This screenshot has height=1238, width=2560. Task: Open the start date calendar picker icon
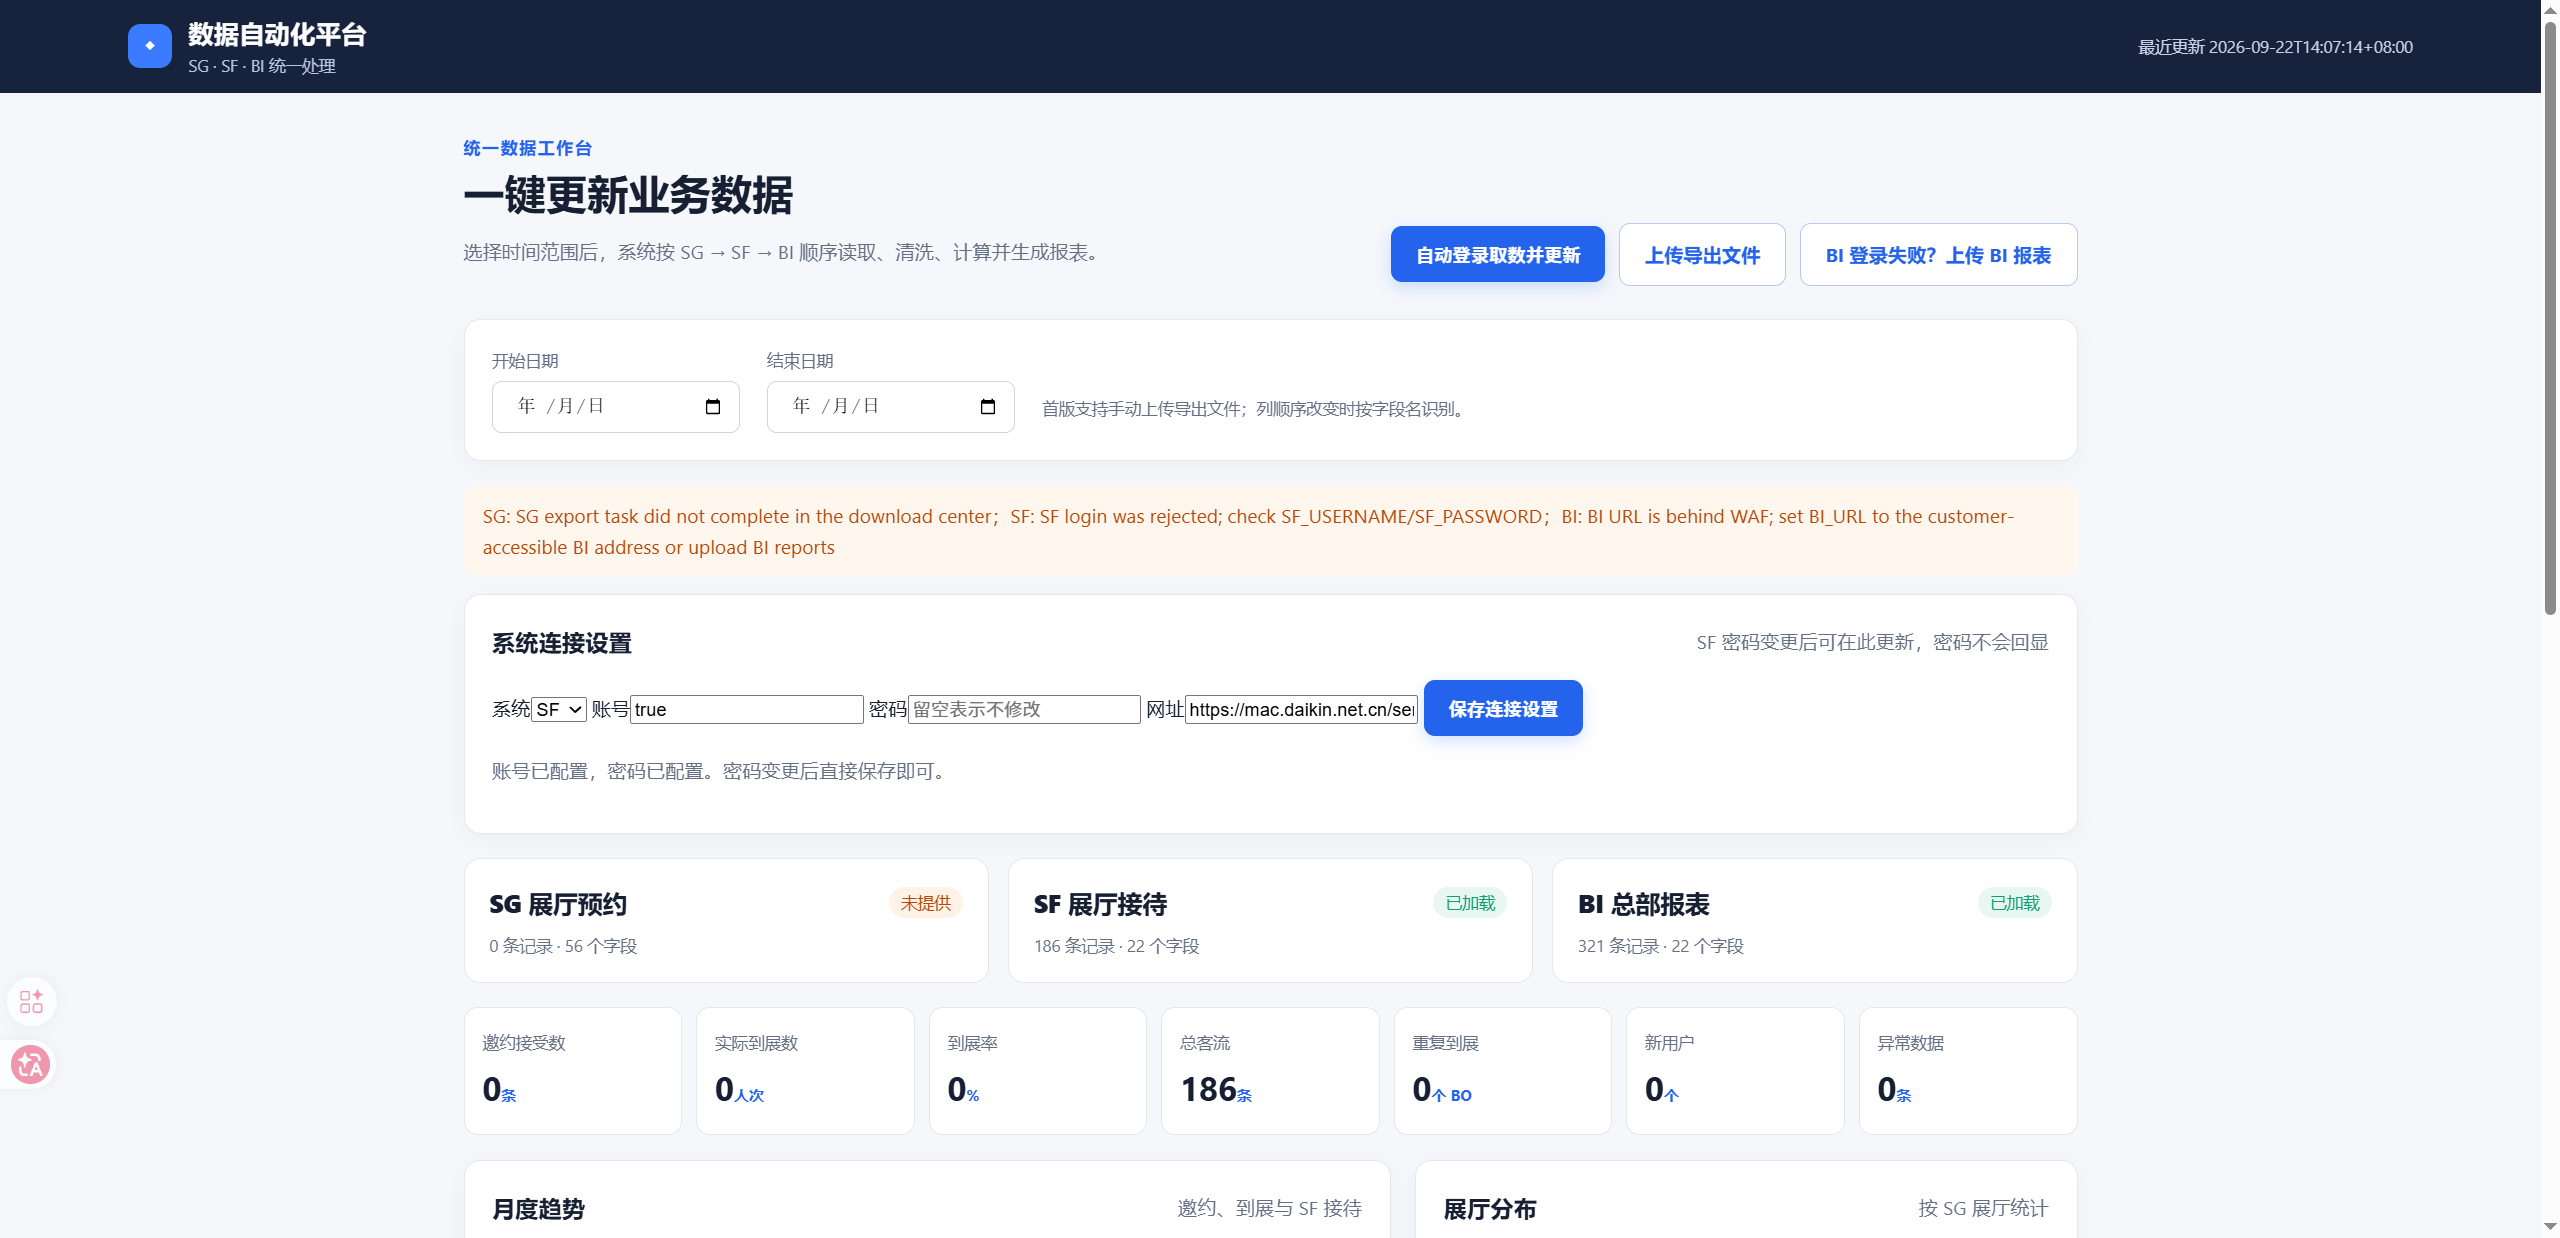713,407
